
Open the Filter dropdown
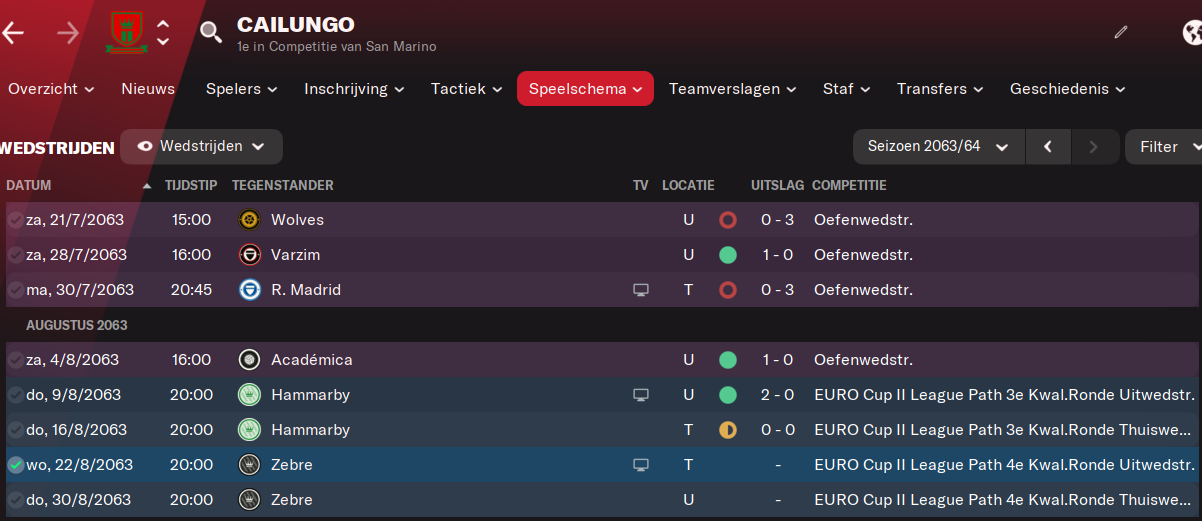1165,146
